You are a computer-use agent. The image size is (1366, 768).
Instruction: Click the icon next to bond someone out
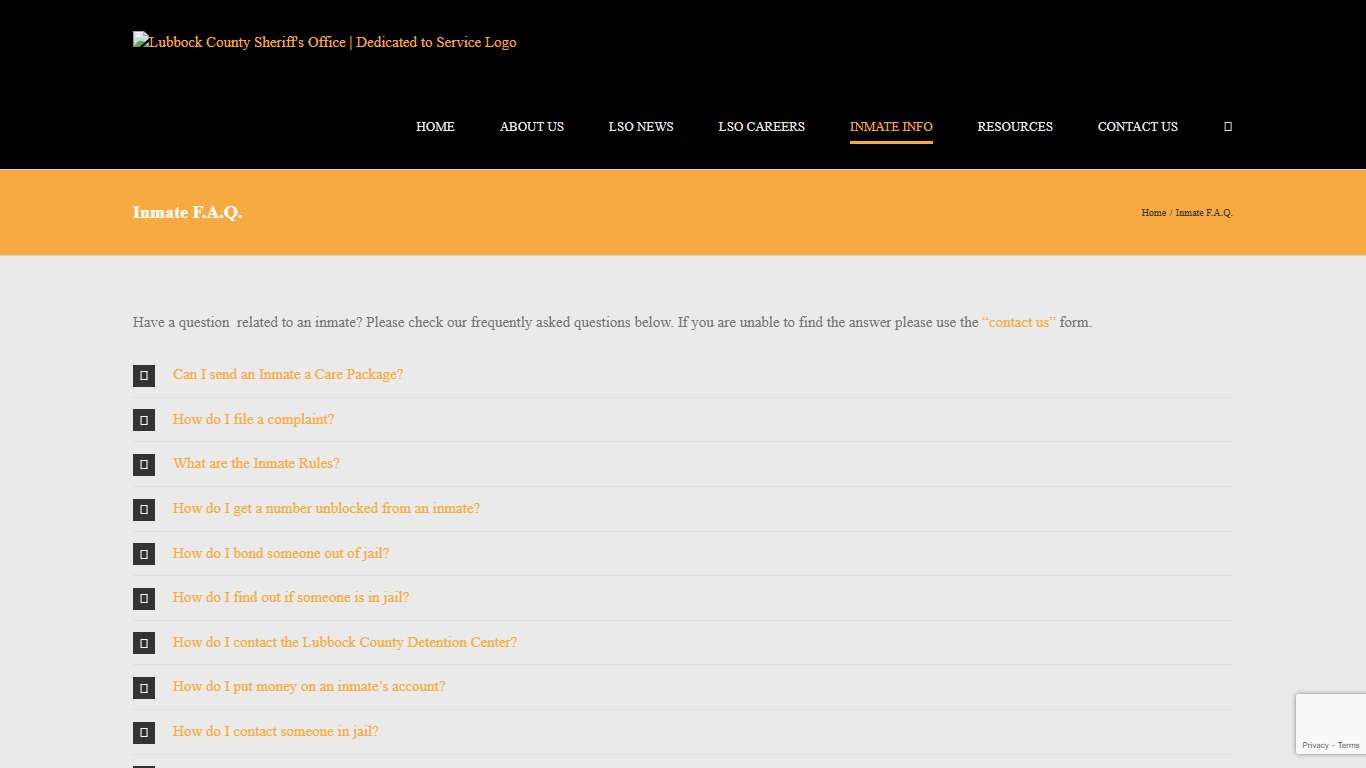(x=144, y=554)
